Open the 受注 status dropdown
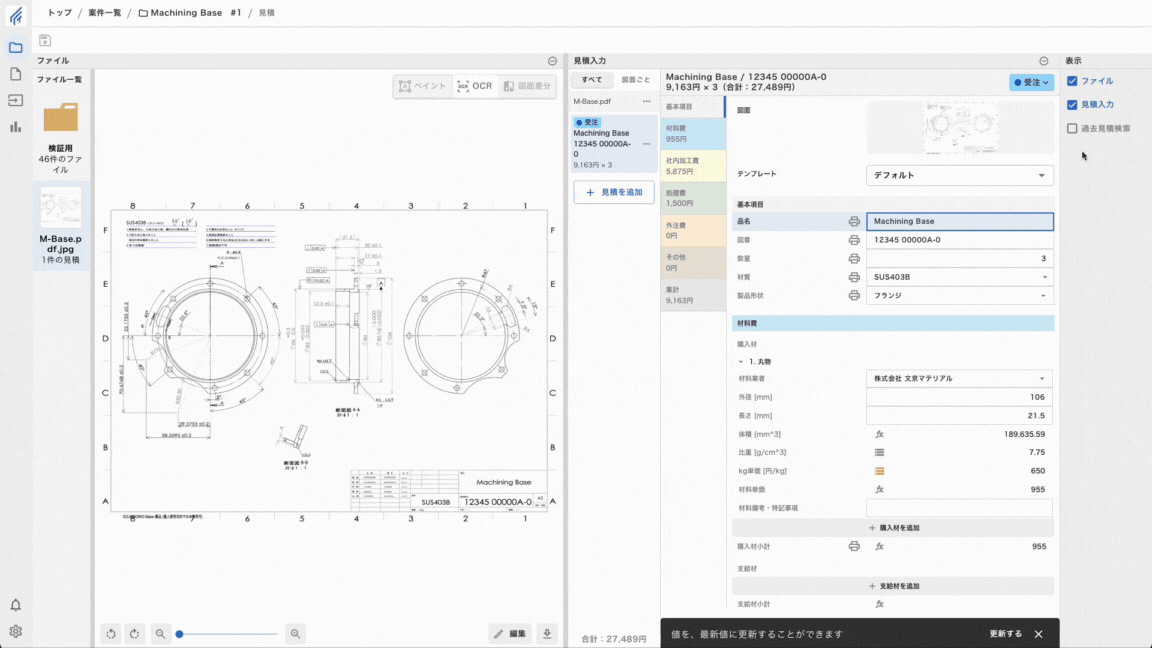Viewport: 1152px width, 648px height. (x=1031, y=83)
